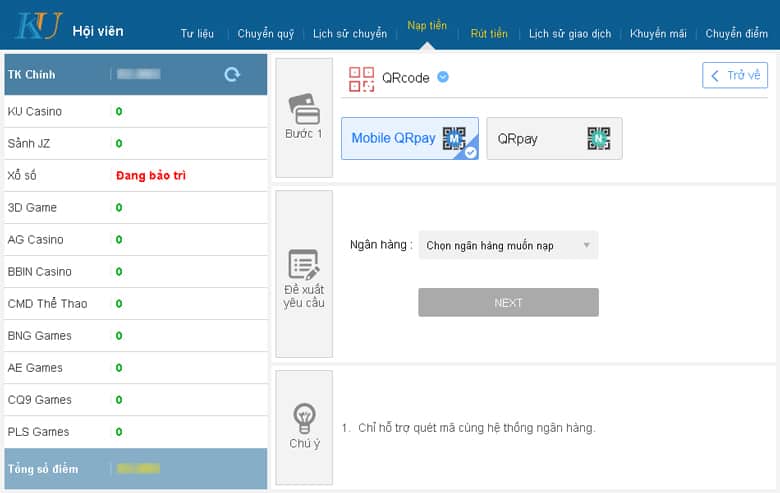Click the Mobile QRpay QR icon
This screenshot has height=493, width=780.
[454, 138]
